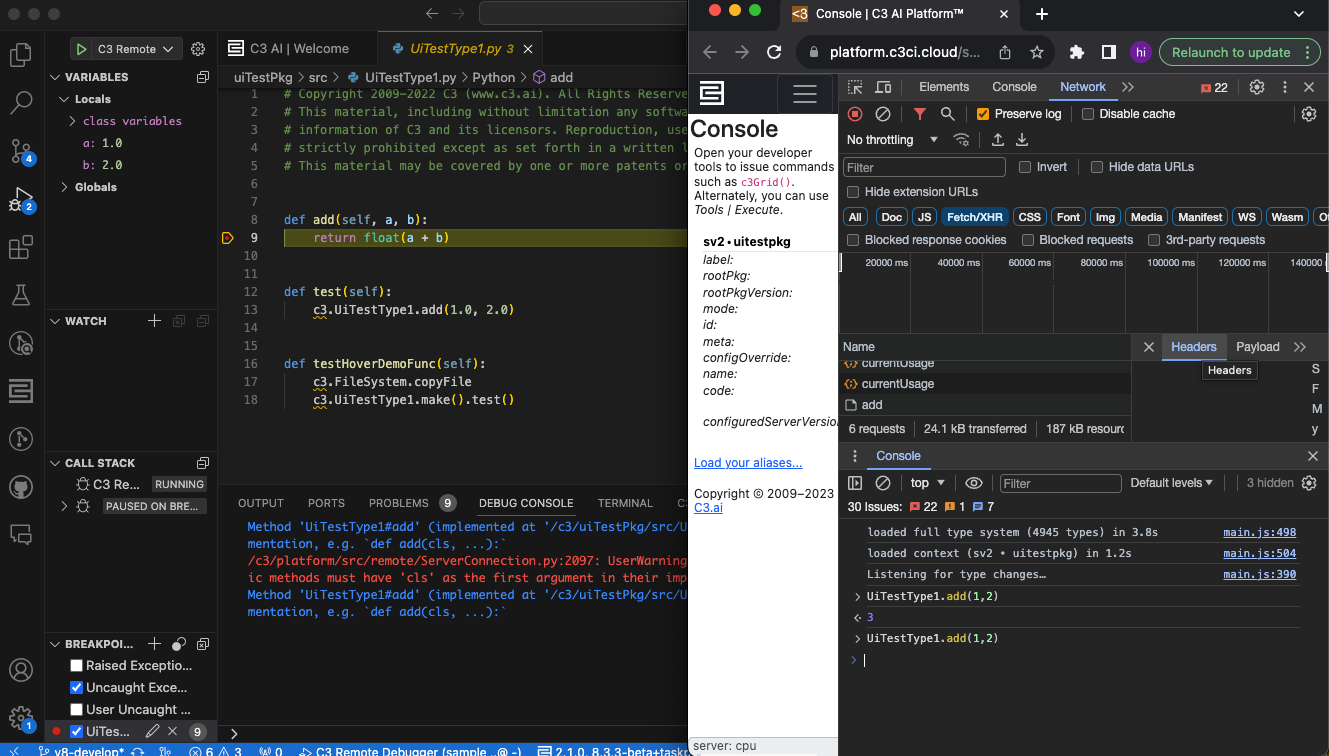
Task: Toggle DevTools device toolbar icon
Action: click(883, 87)
